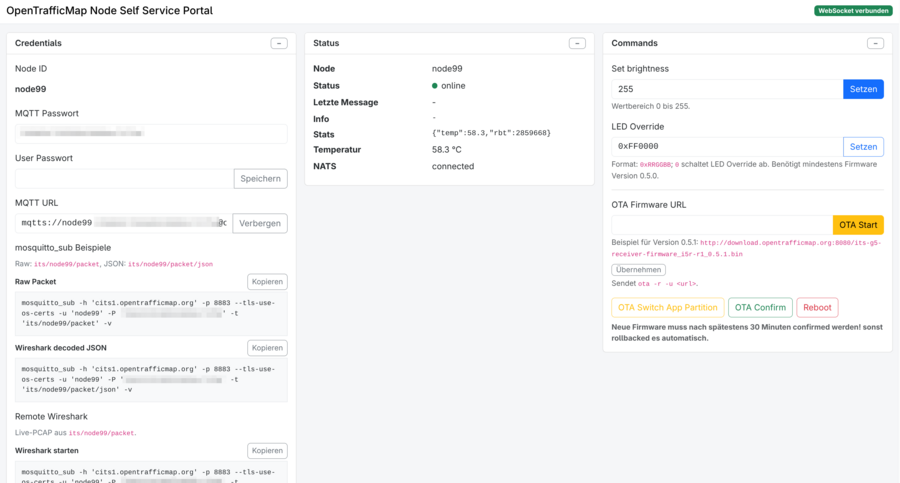Focus the LED Override input field
Viewport: 900px width, 483px height.
(x=727, y=147)
